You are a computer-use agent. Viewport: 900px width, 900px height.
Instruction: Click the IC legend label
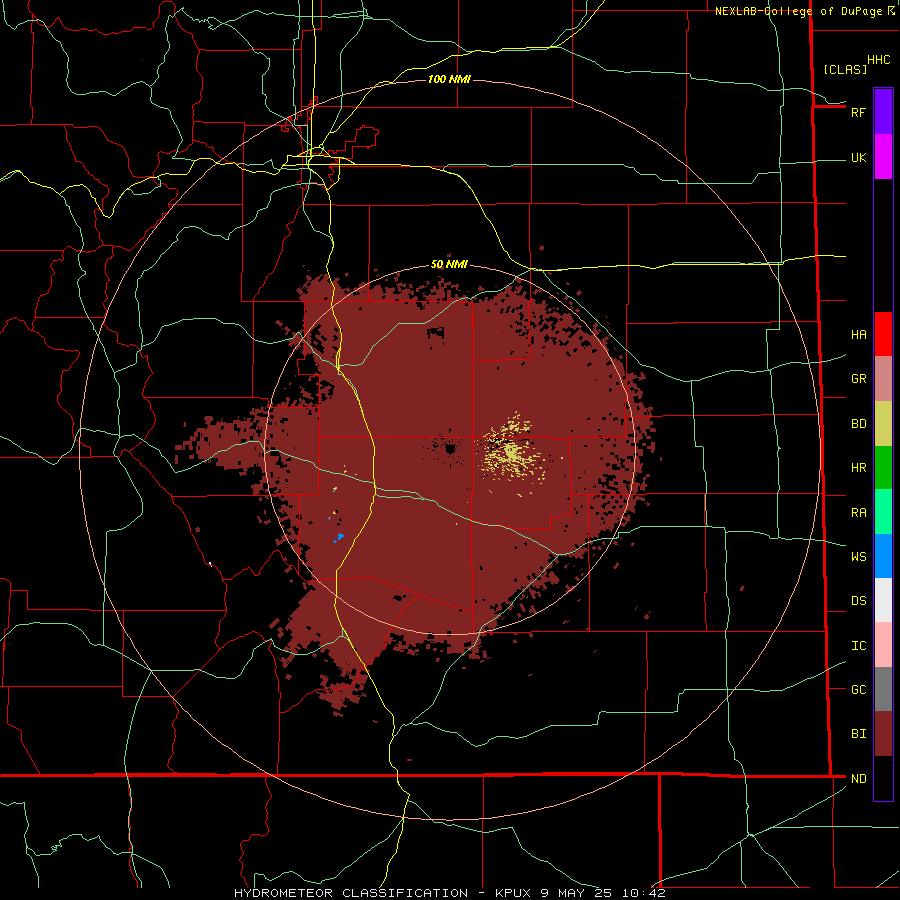(858, 645)
